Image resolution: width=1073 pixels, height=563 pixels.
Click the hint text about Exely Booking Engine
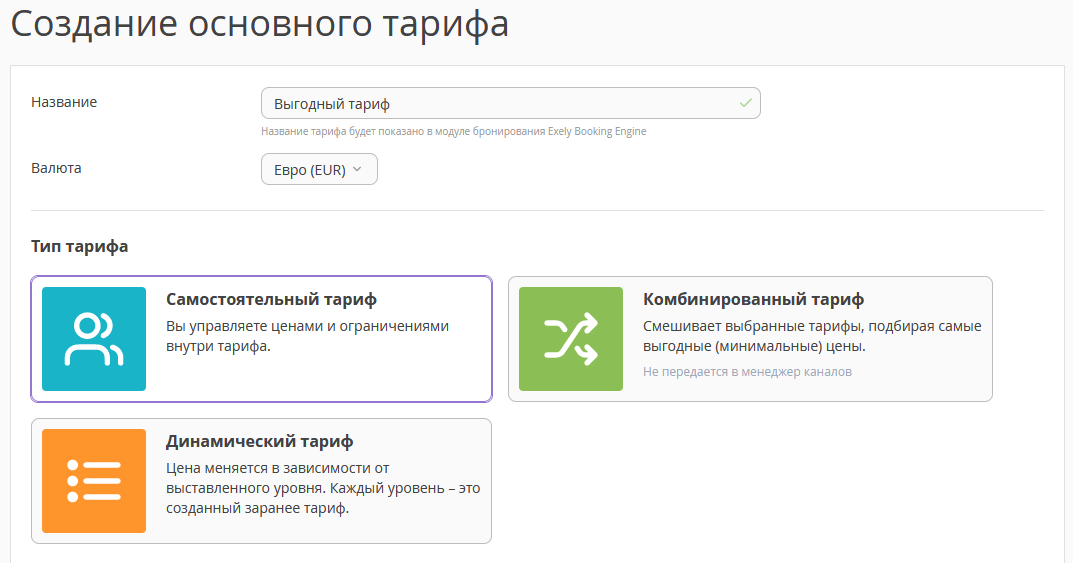tap(454, 131)
